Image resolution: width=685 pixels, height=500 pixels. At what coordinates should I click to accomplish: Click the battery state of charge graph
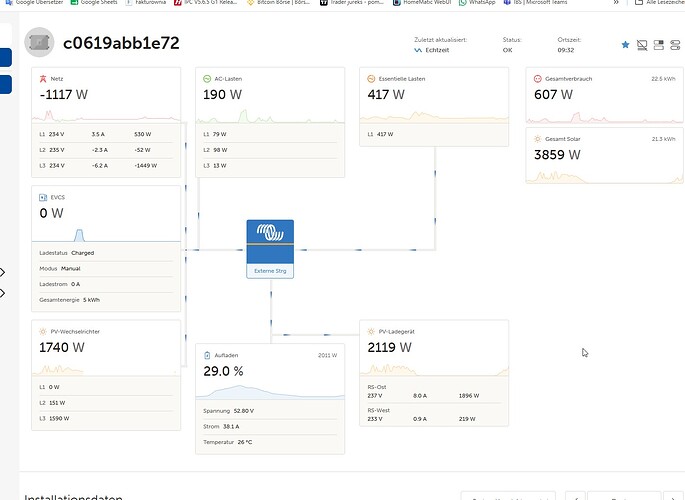click(x=270, y=392)
